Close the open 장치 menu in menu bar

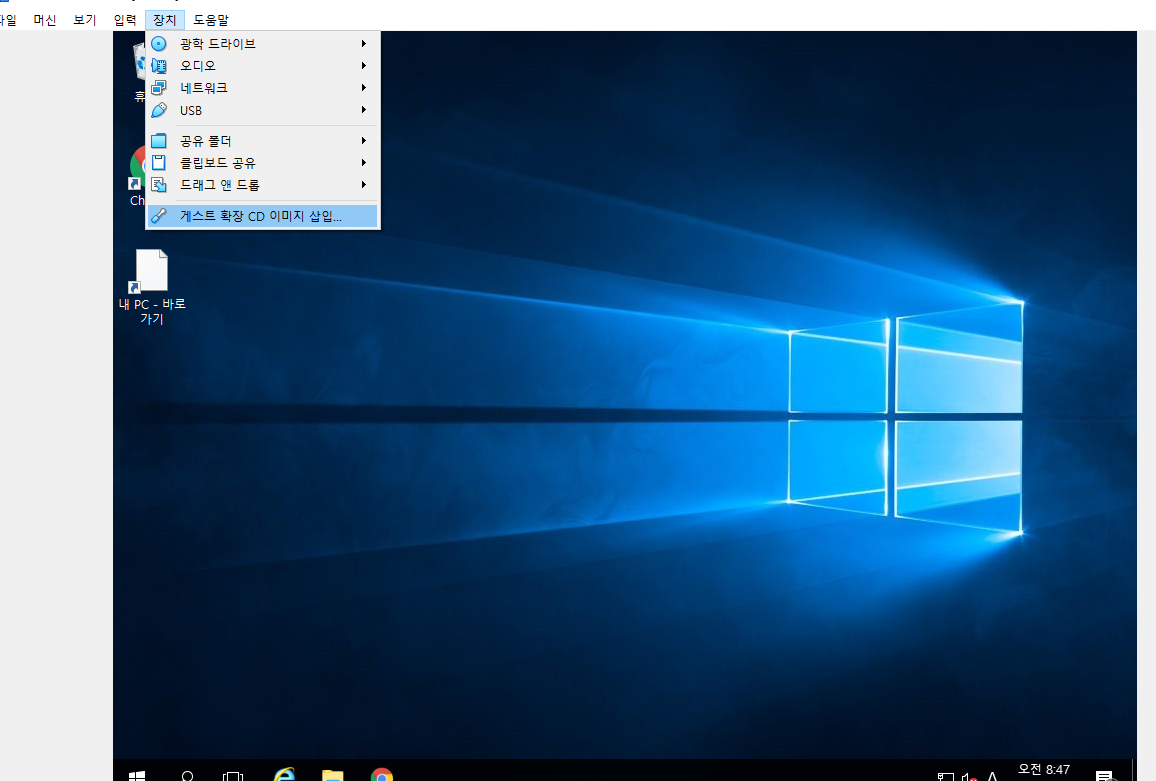coord(164,20)
